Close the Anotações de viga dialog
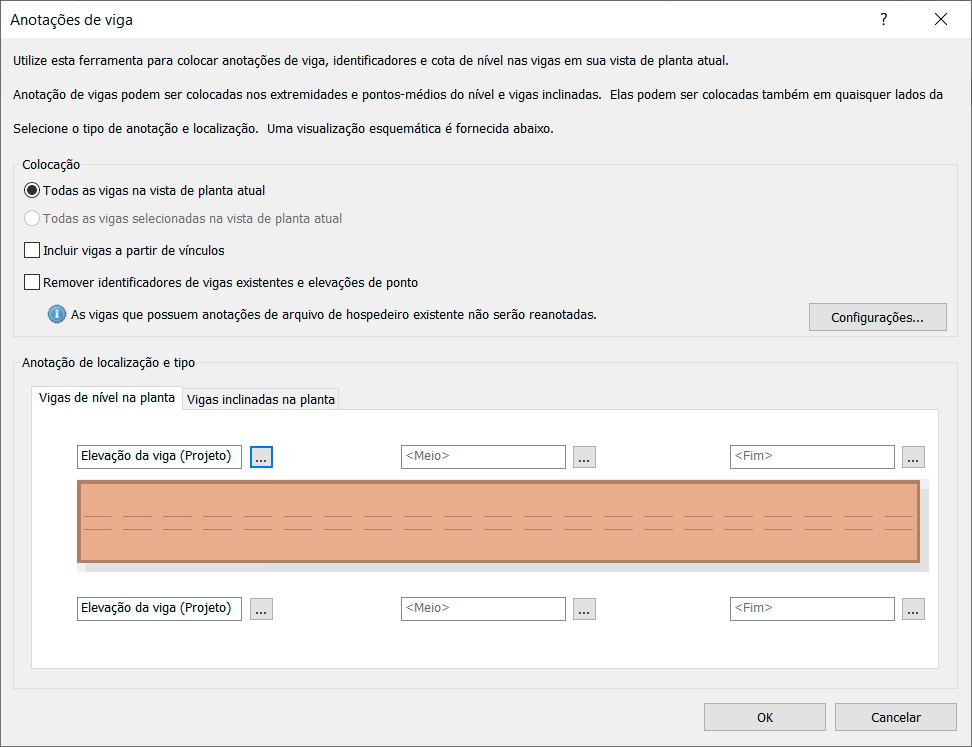The height and width of the screenshot is (747, 972). [940, 19]
